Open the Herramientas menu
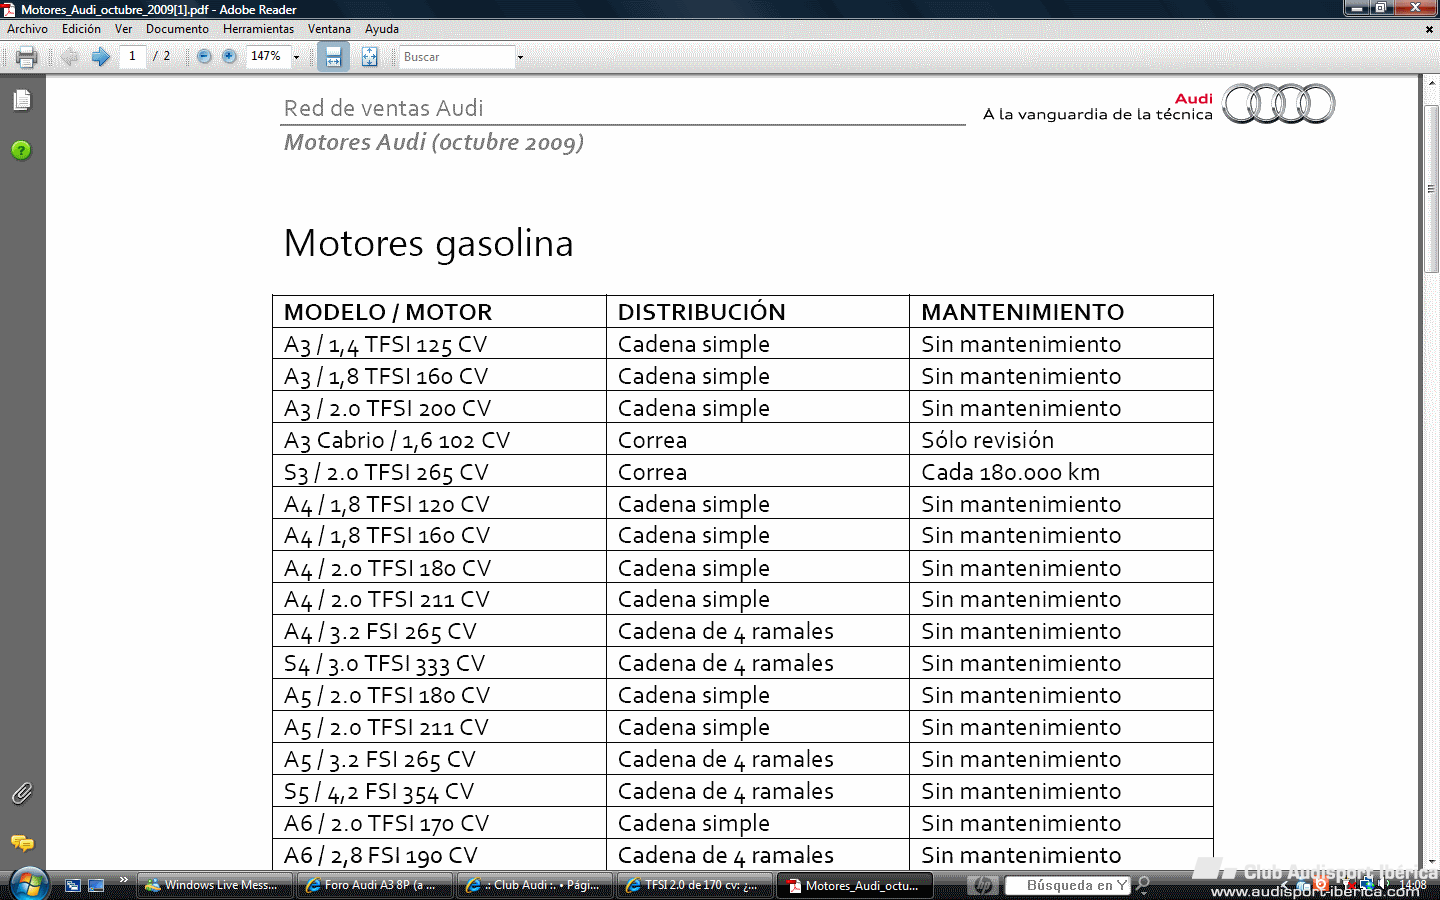1440x900 pixels. point(258,29)
